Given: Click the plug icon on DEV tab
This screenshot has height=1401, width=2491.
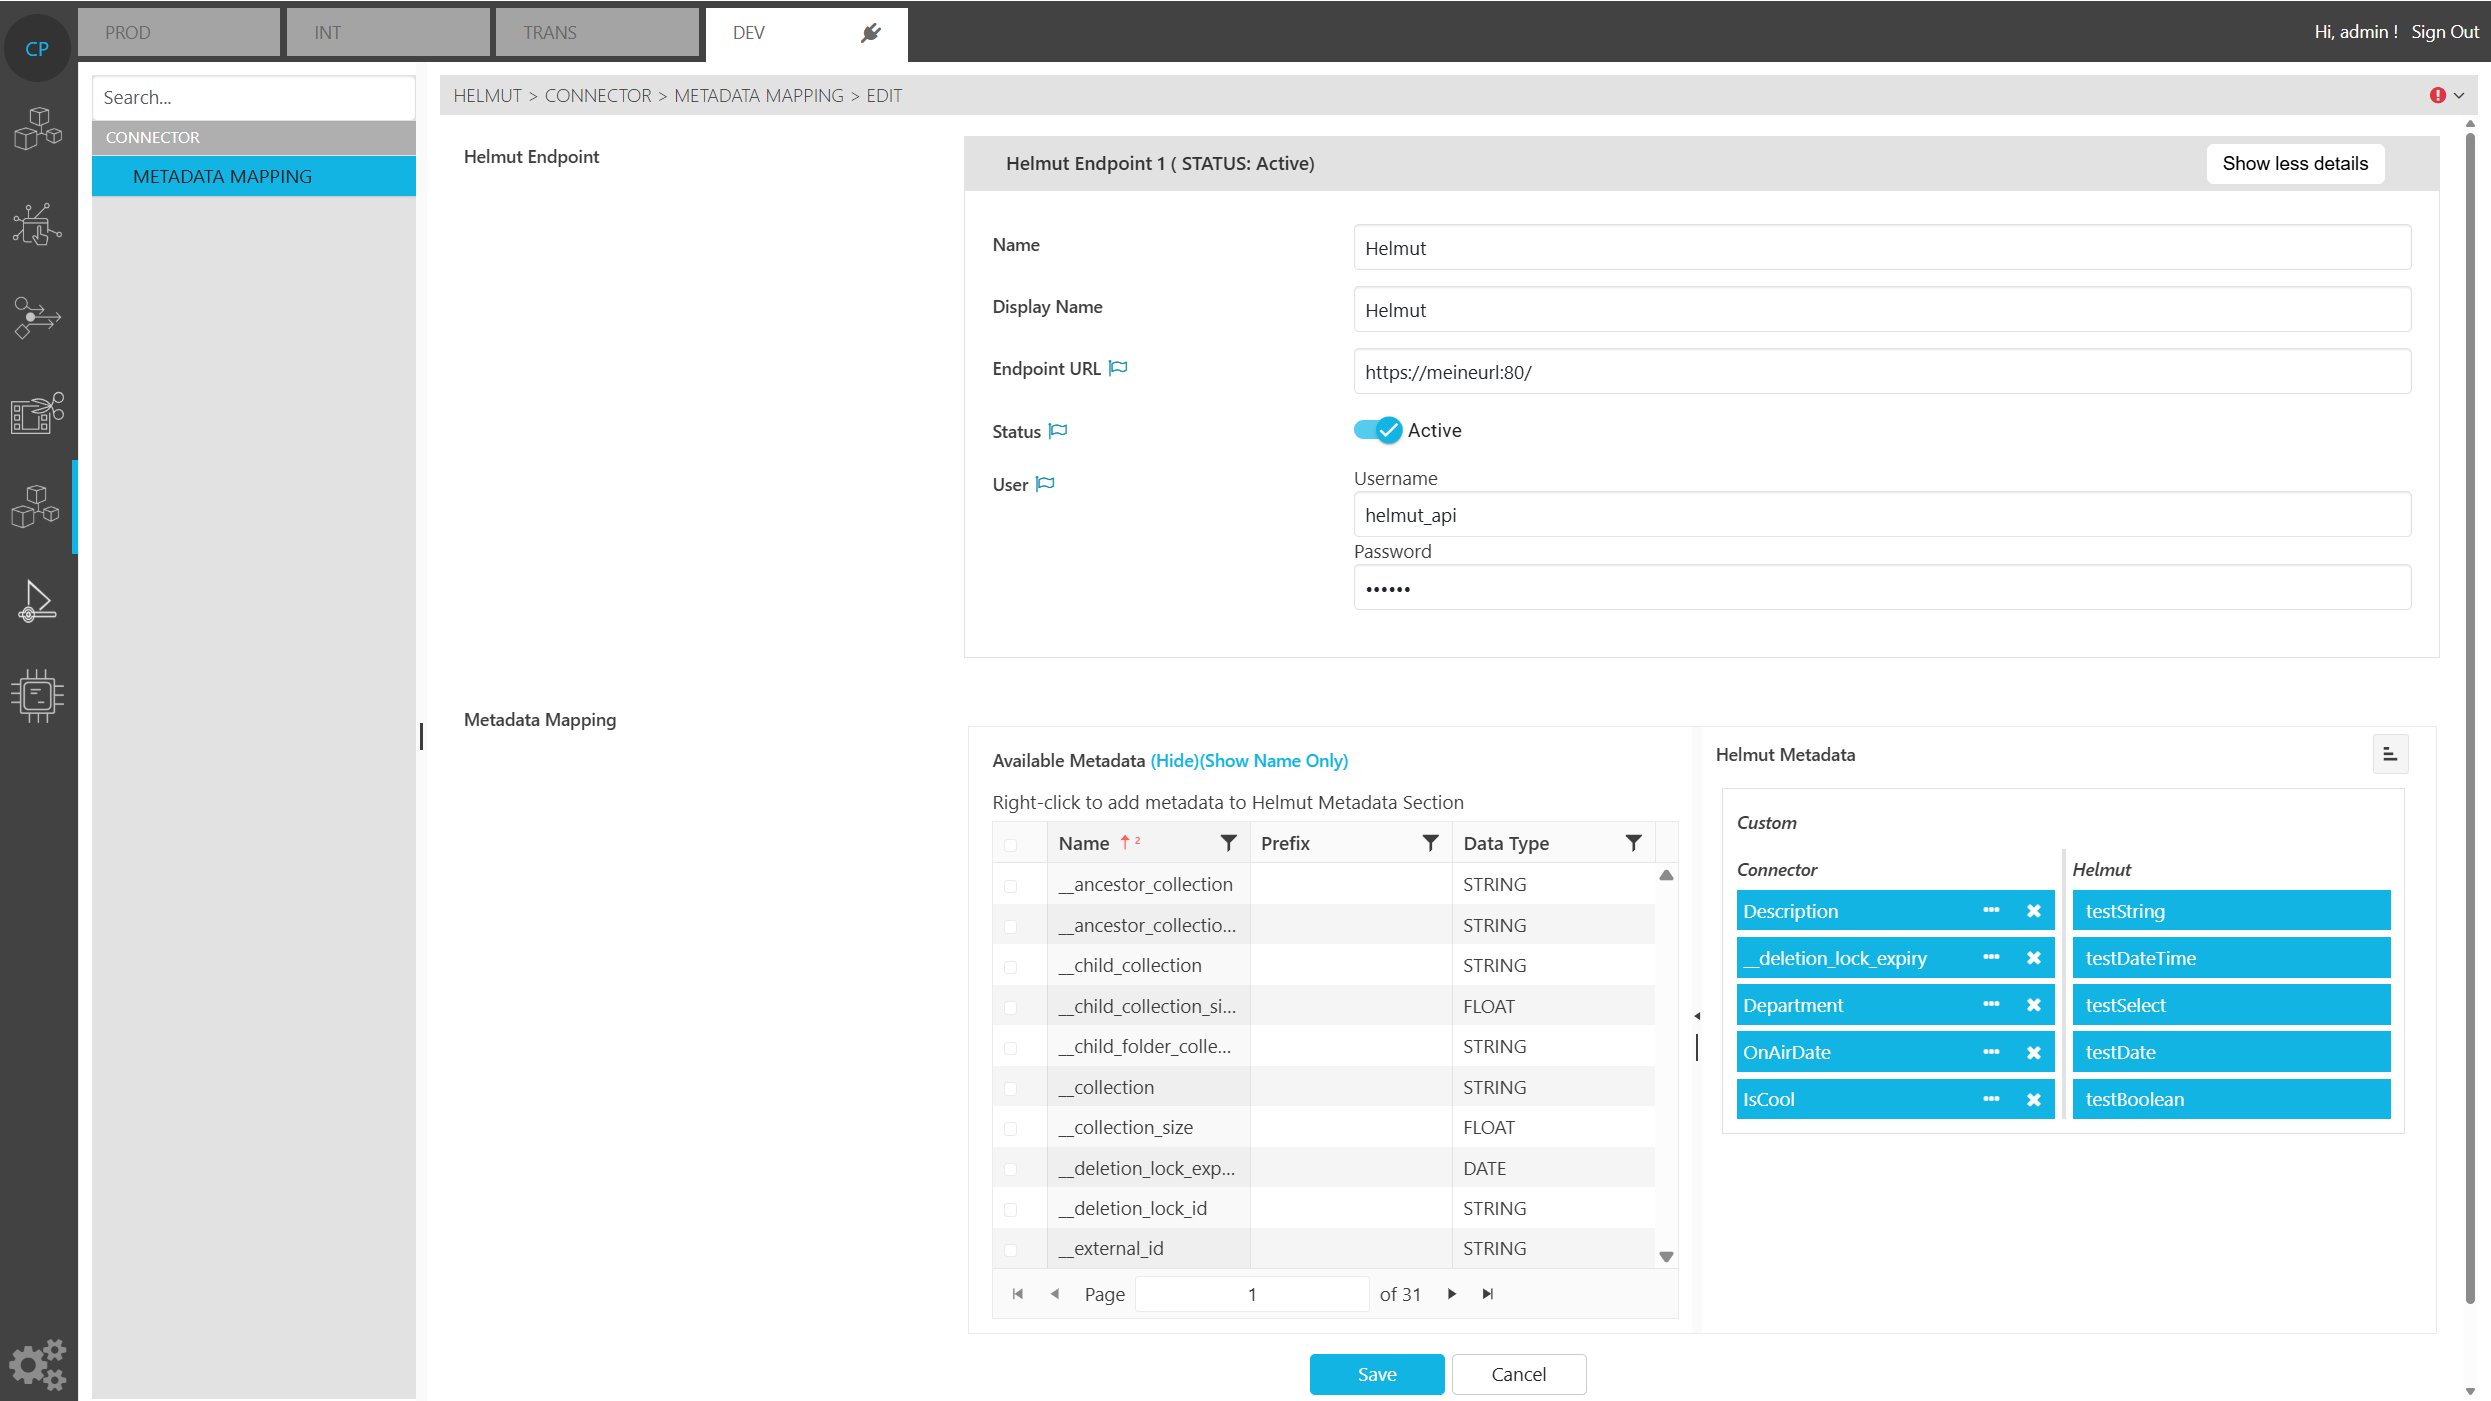Looking at the screenshot, I should 870,33.
